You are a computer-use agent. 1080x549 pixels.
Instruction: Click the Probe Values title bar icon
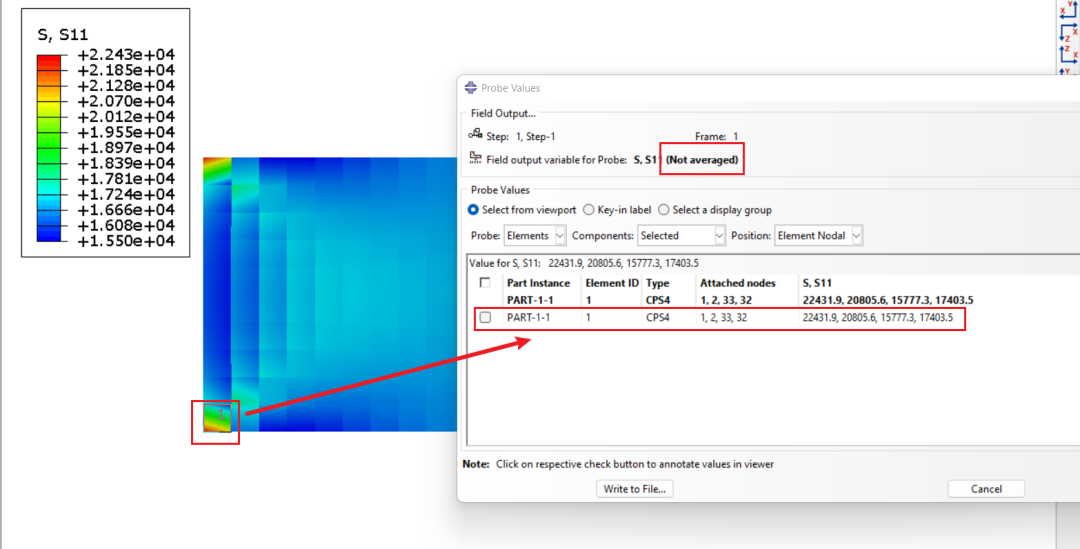point(470,87)
